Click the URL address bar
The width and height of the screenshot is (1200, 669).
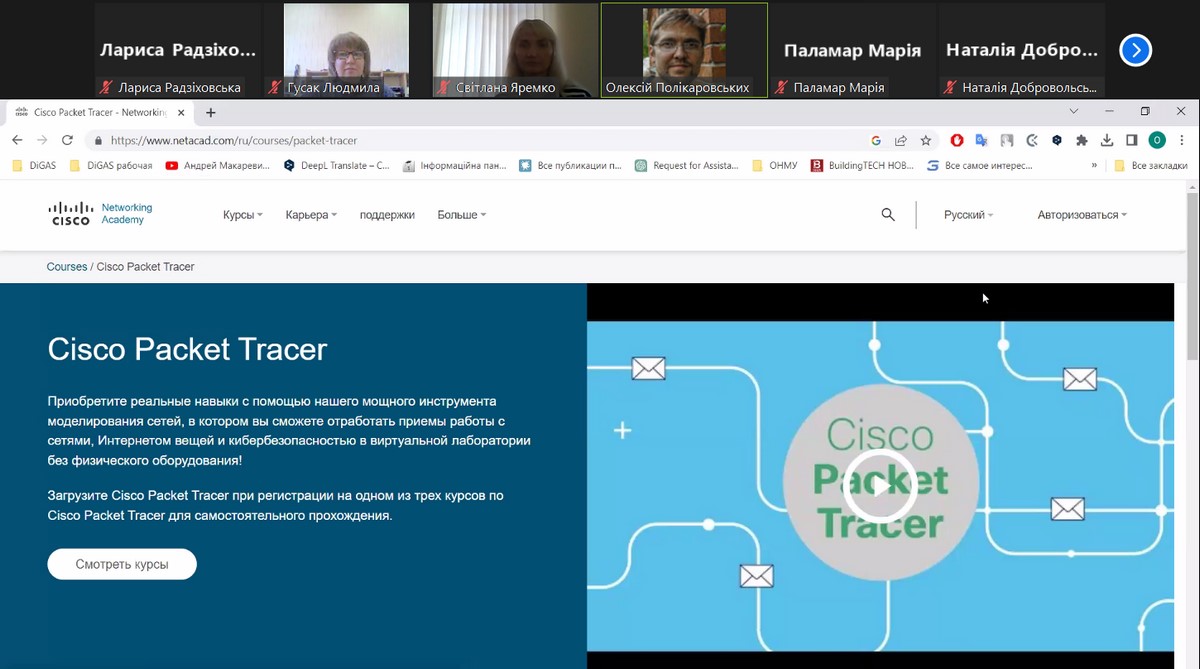click(480, 141)
